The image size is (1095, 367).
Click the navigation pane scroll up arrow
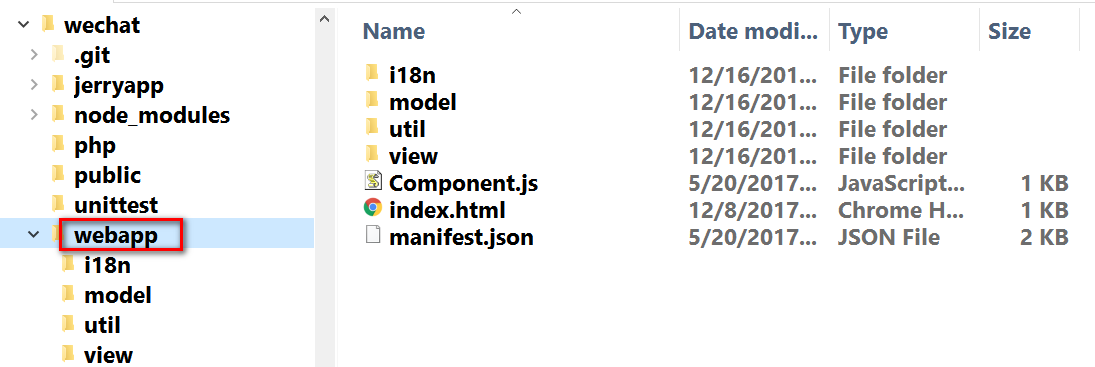pos(324,20)
